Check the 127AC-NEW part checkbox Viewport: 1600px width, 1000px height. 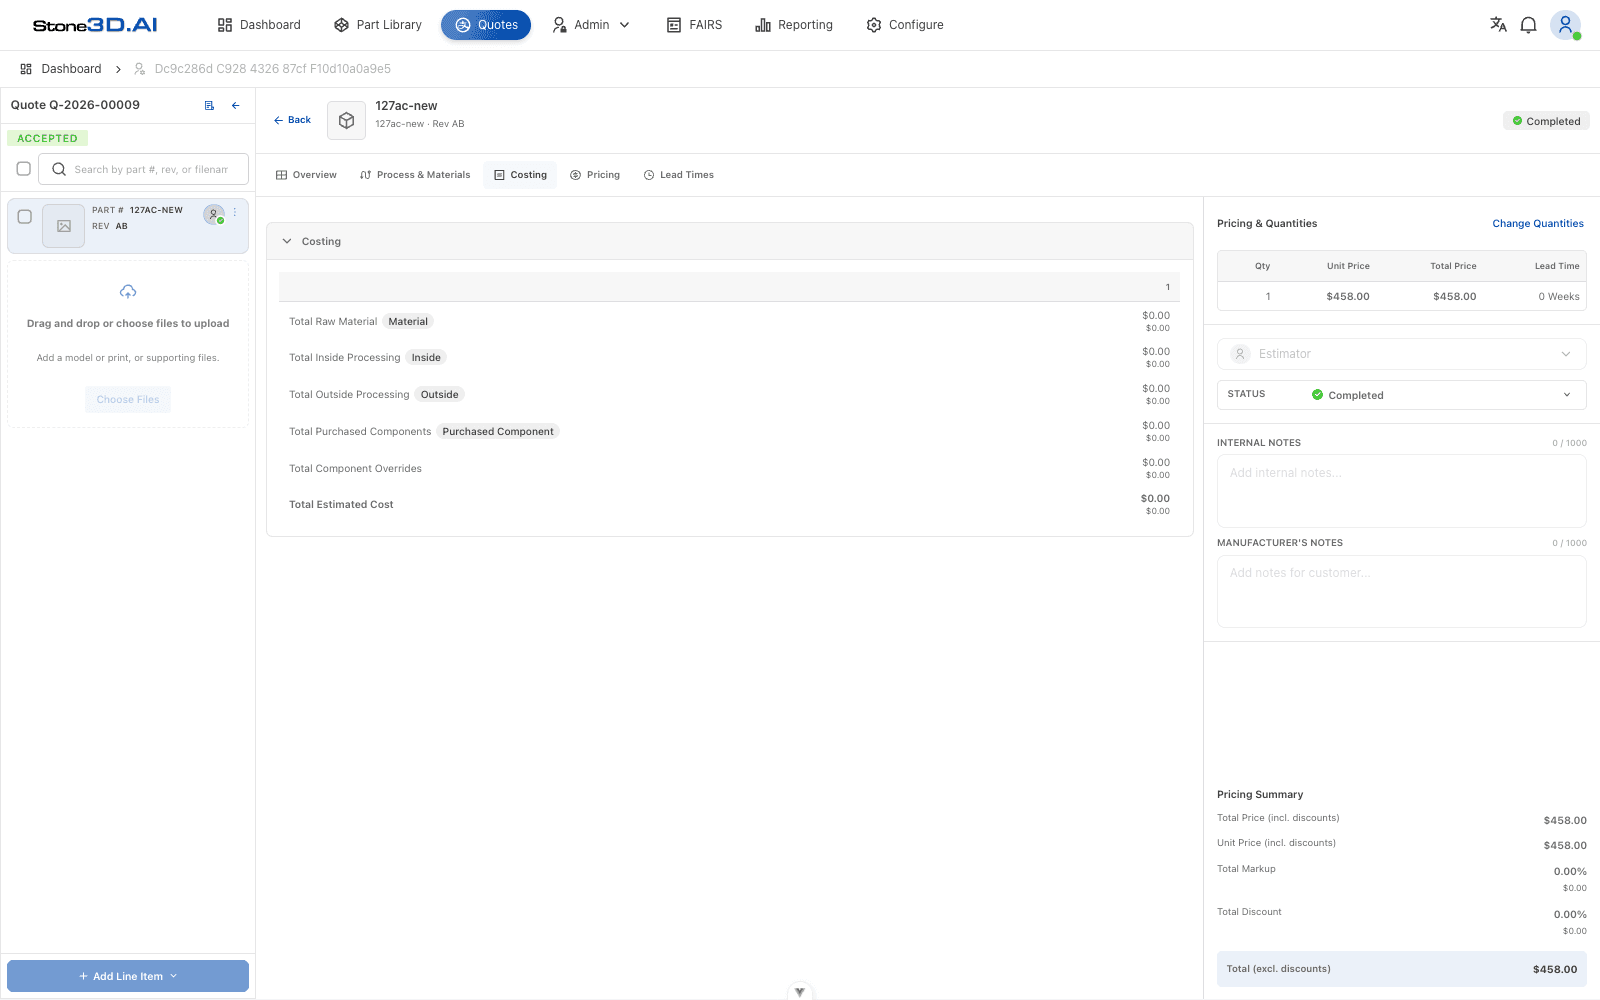(25, 216)
